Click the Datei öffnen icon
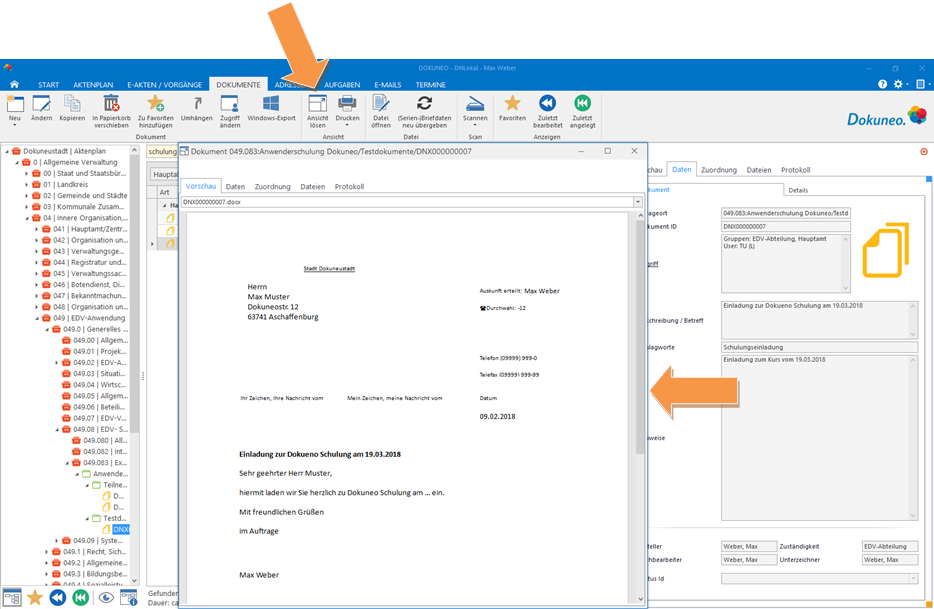 pos(381,104)
